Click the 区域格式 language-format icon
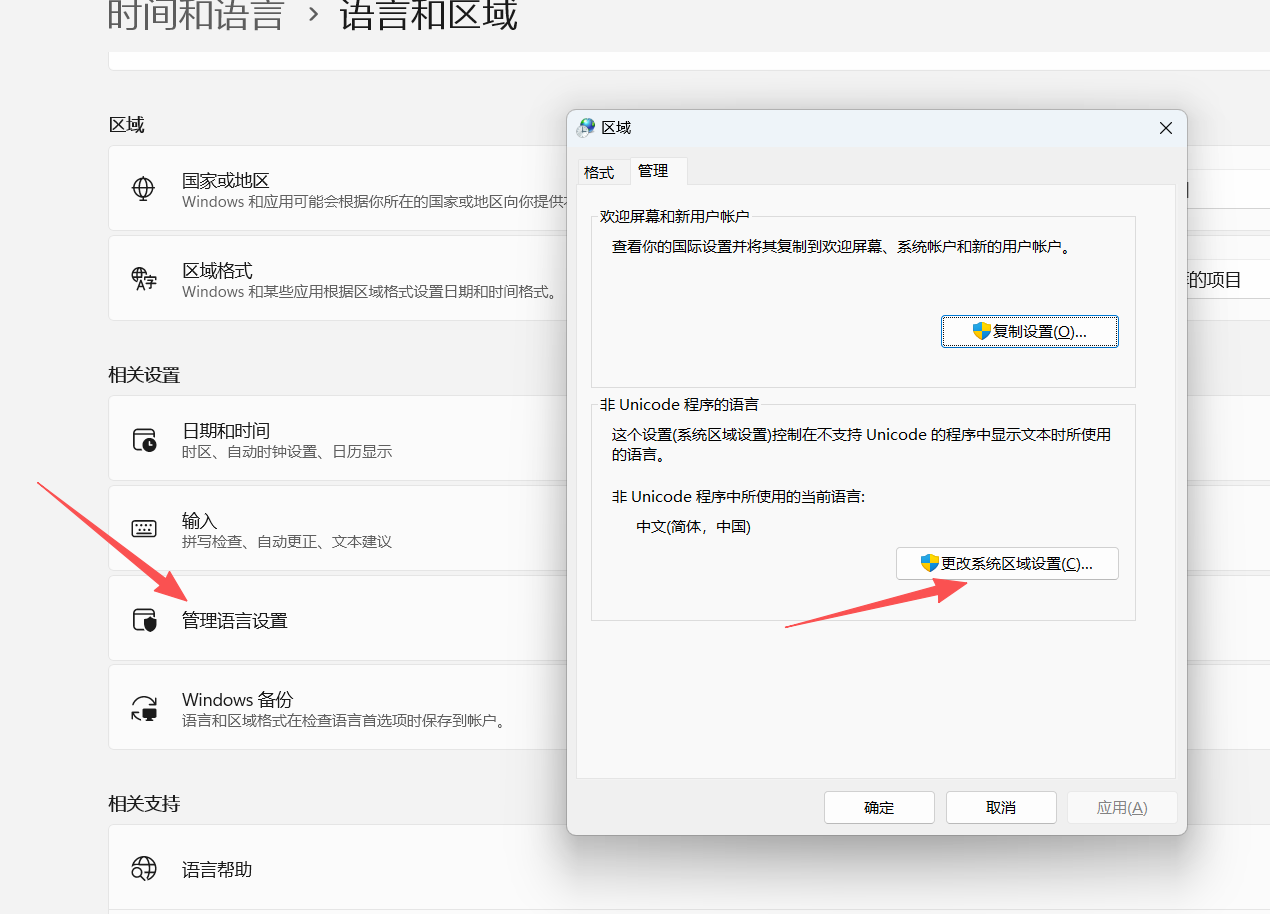The height and width of the screenshot is (914, 1270). (144, 278)
